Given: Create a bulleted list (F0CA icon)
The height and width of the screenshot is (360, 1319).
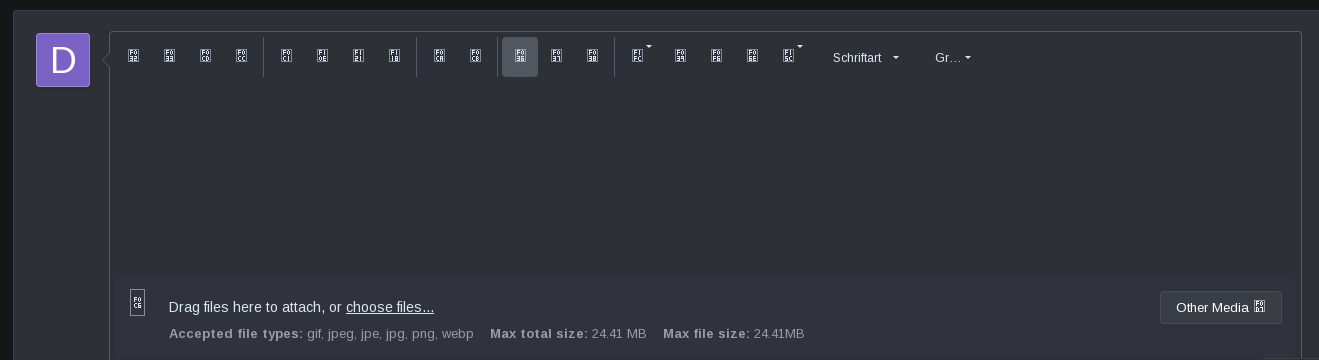Looking at the screenshot, I should [x=439, y=57].
